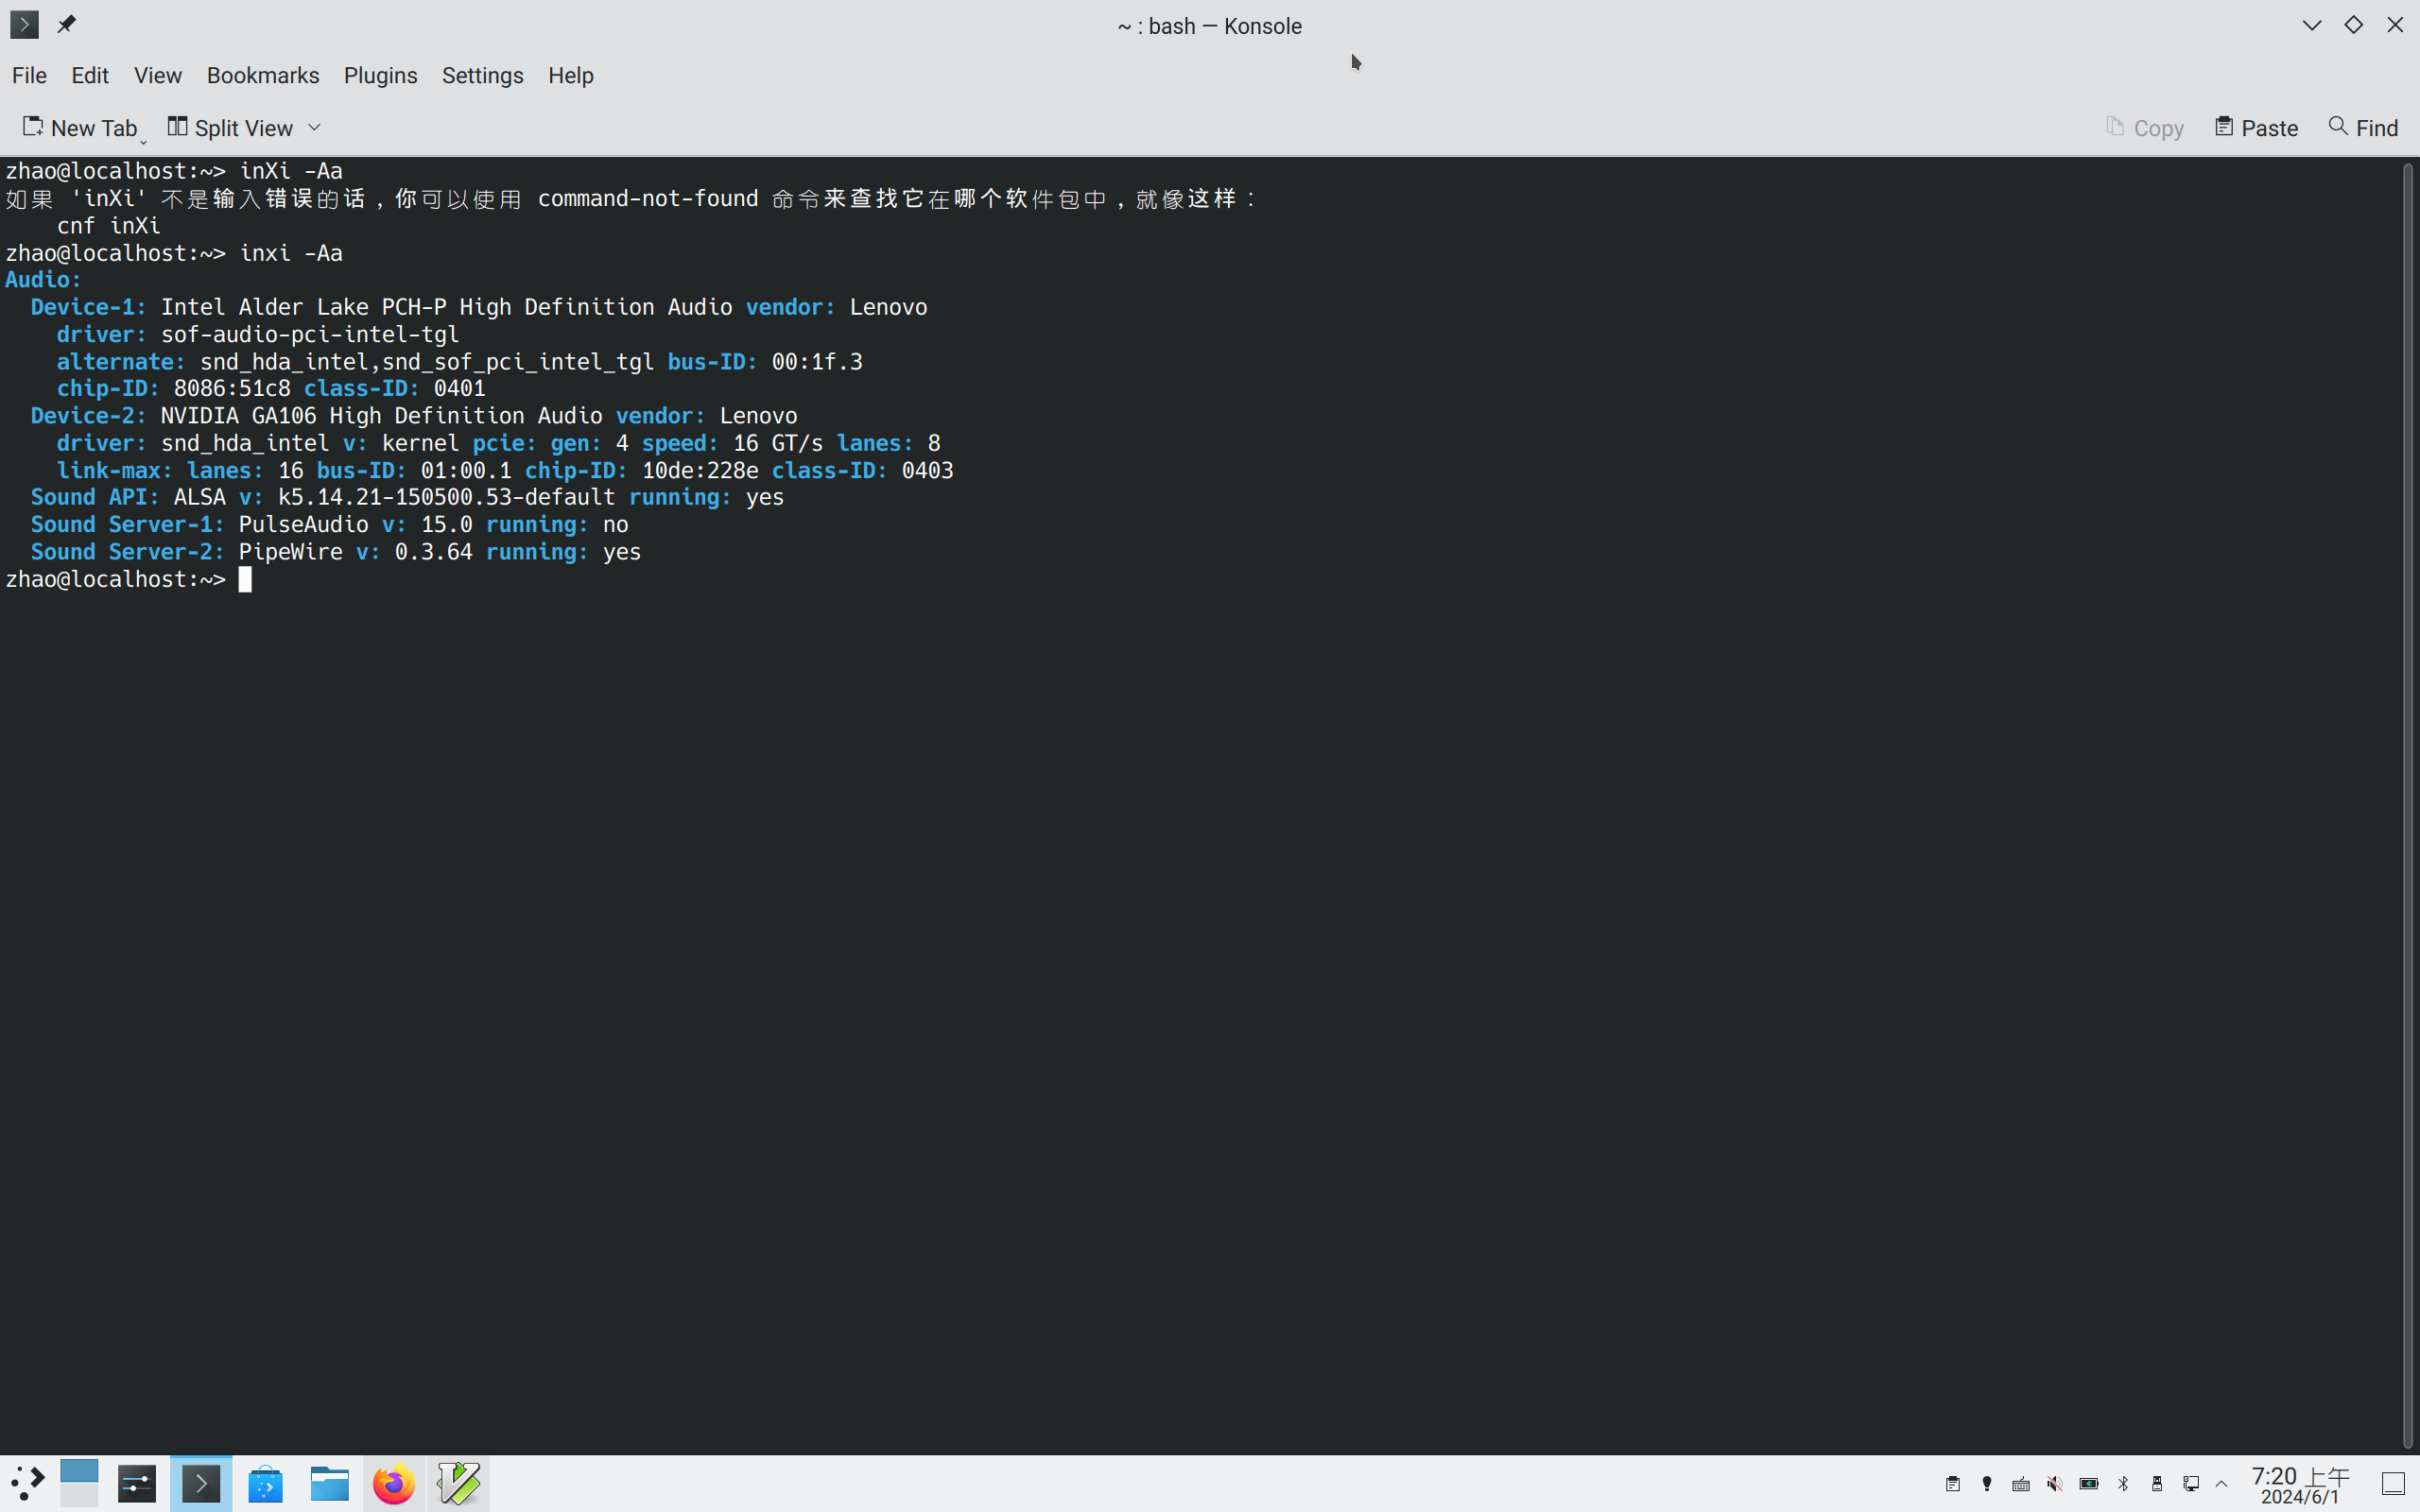The height and width of the screenshot is (1512, 2420).
Task: Open the KDE application launcher
Action: pyautogui.click(x=27, y=1483)
